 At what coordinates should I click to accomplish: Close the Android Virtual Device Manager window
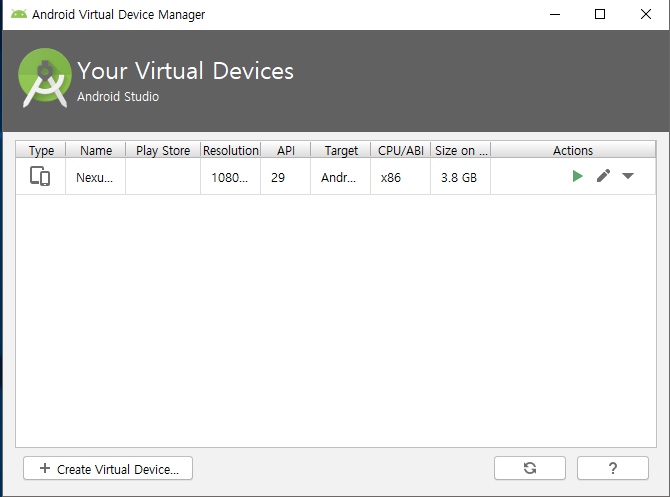coord(646,14)
